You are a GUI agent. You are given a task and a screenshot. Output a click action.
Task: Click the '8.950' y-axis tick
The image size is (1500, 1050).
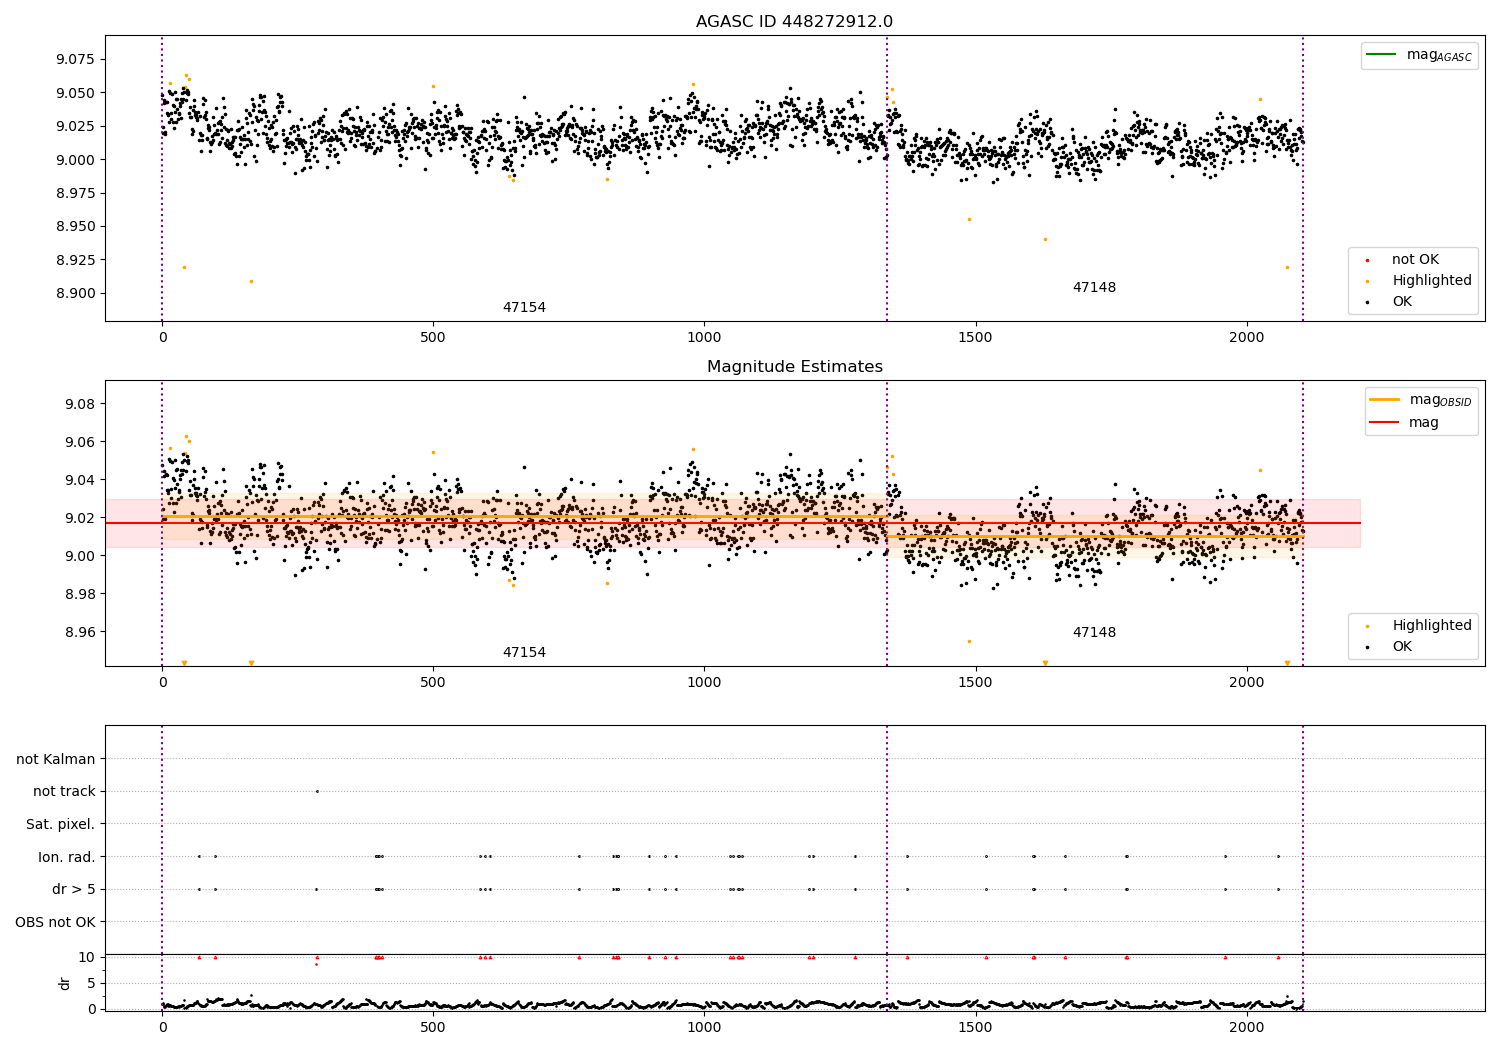click(x=75, y=226)
